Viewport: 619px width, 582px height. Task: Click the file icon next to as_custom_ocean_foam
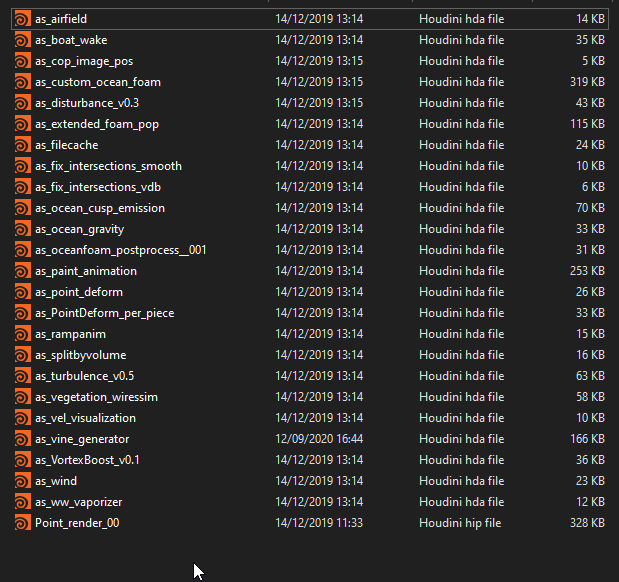pyautogui.click(x=23, y=82)
